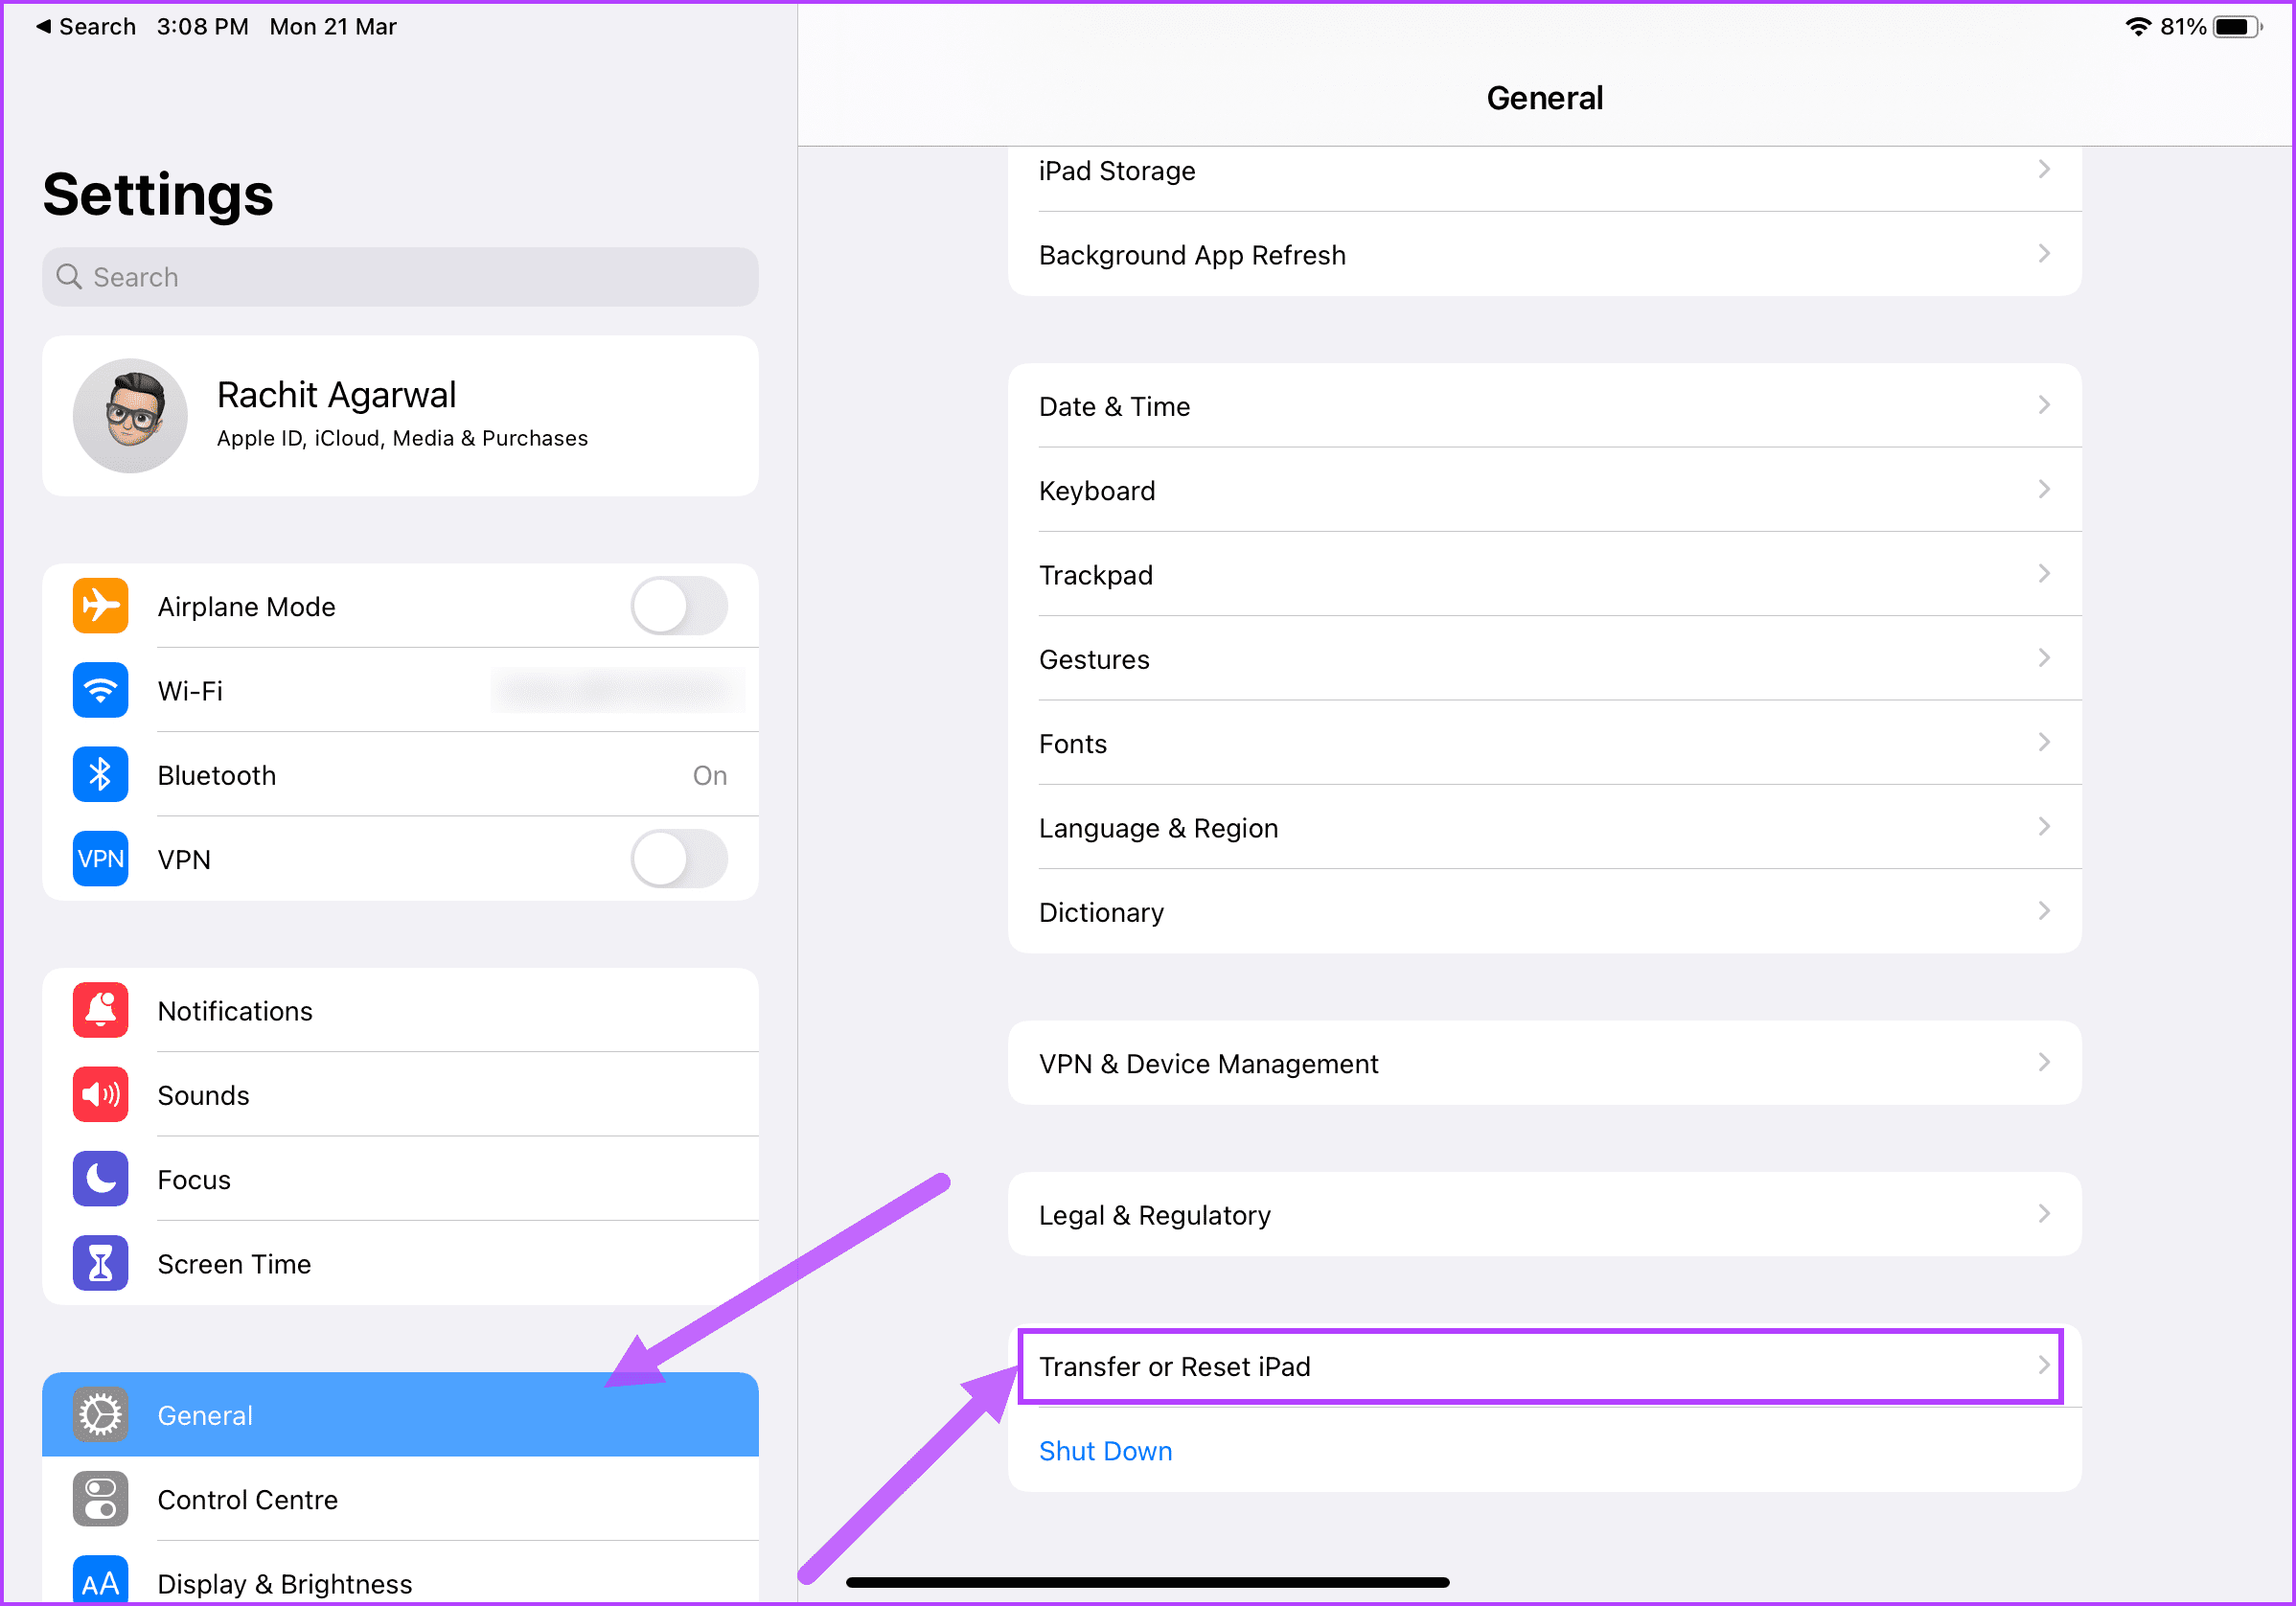This screenshot has width=2296, height=1606.
Task: Click the Control Centre toggles icon
Action: 100,1499
